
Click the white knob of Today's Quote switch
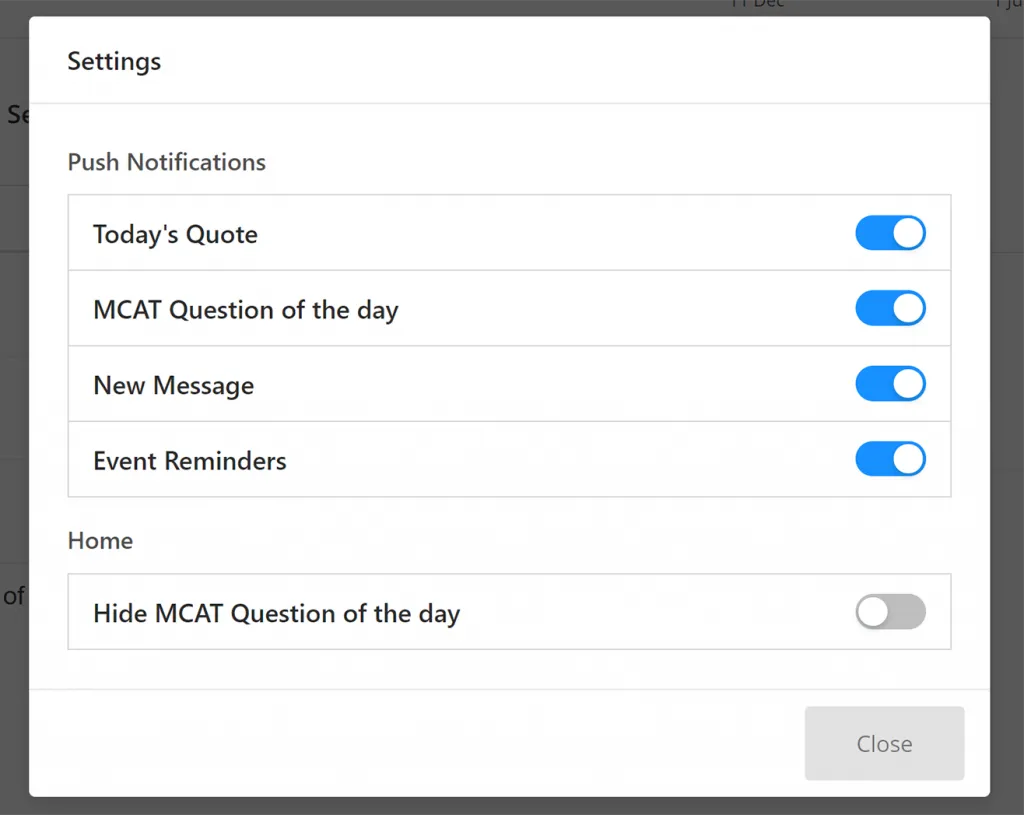point(908,233)
